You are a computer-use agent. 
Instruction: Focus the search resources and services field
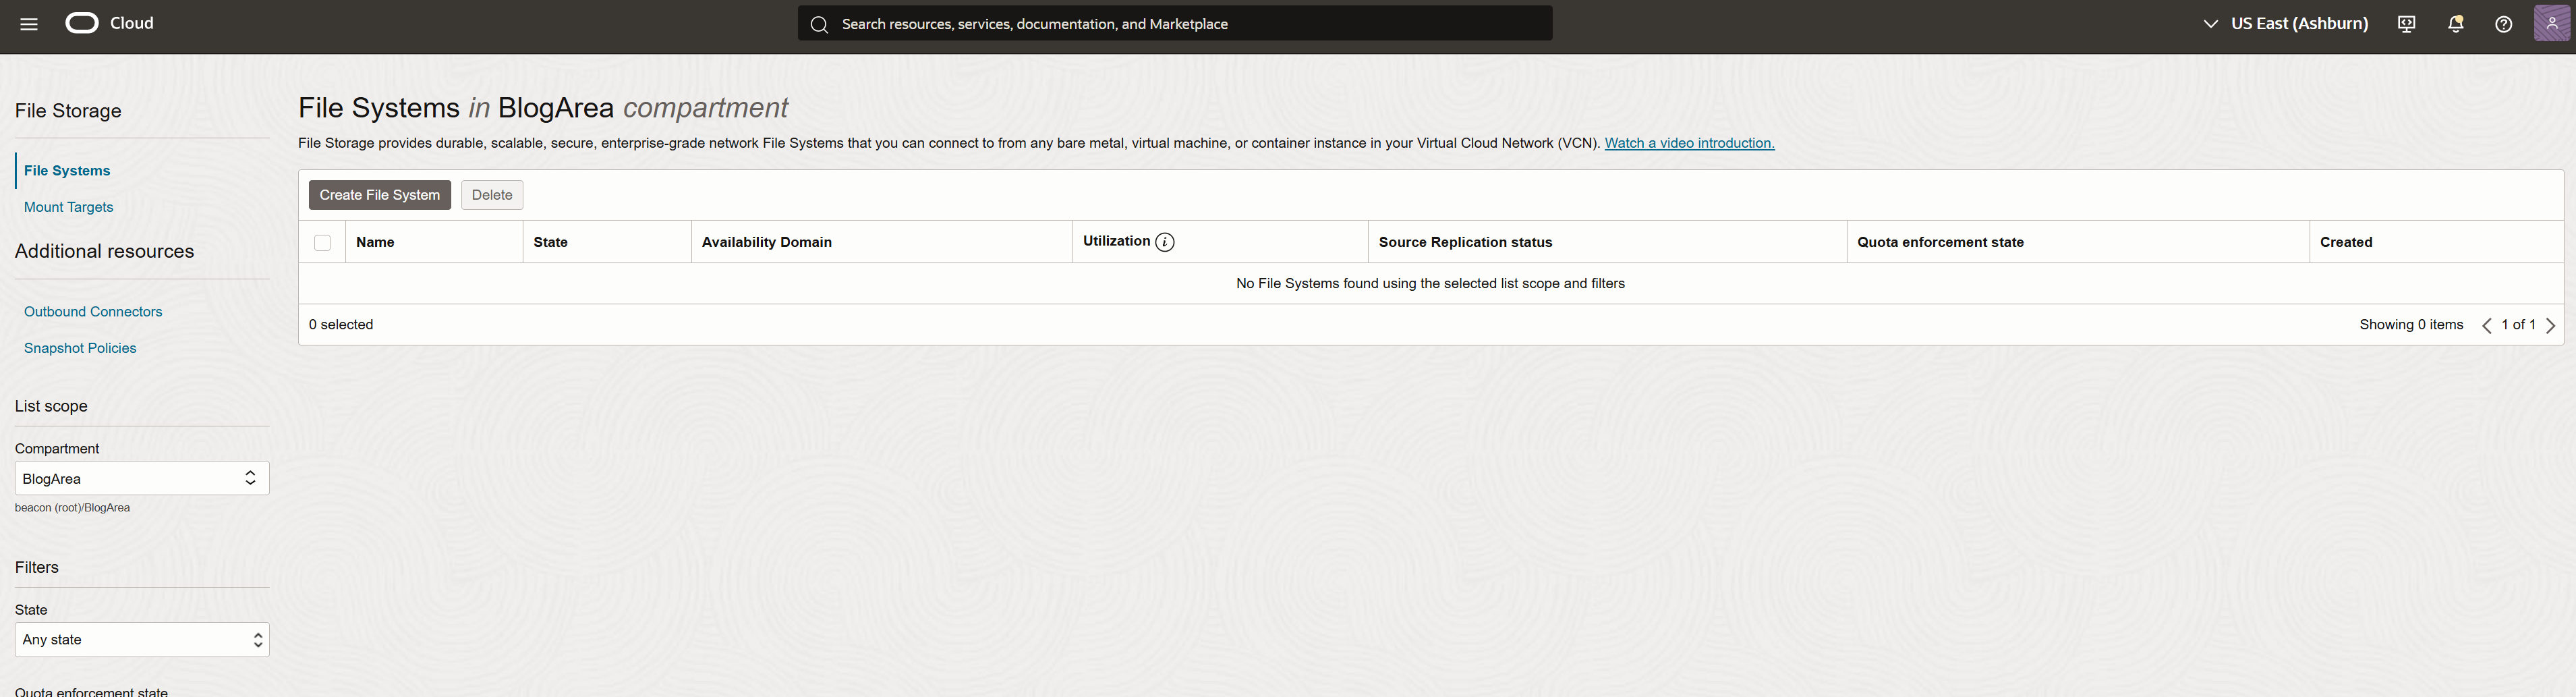click(x=1175, y=24)
